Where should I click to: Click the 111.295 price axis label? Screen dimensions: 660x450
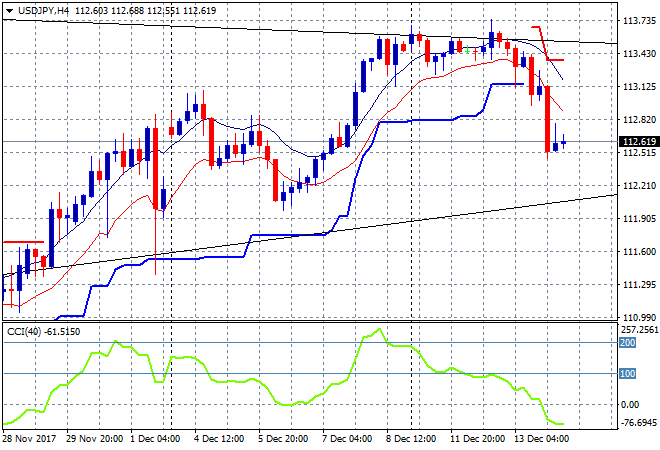(x=639, y=285)
